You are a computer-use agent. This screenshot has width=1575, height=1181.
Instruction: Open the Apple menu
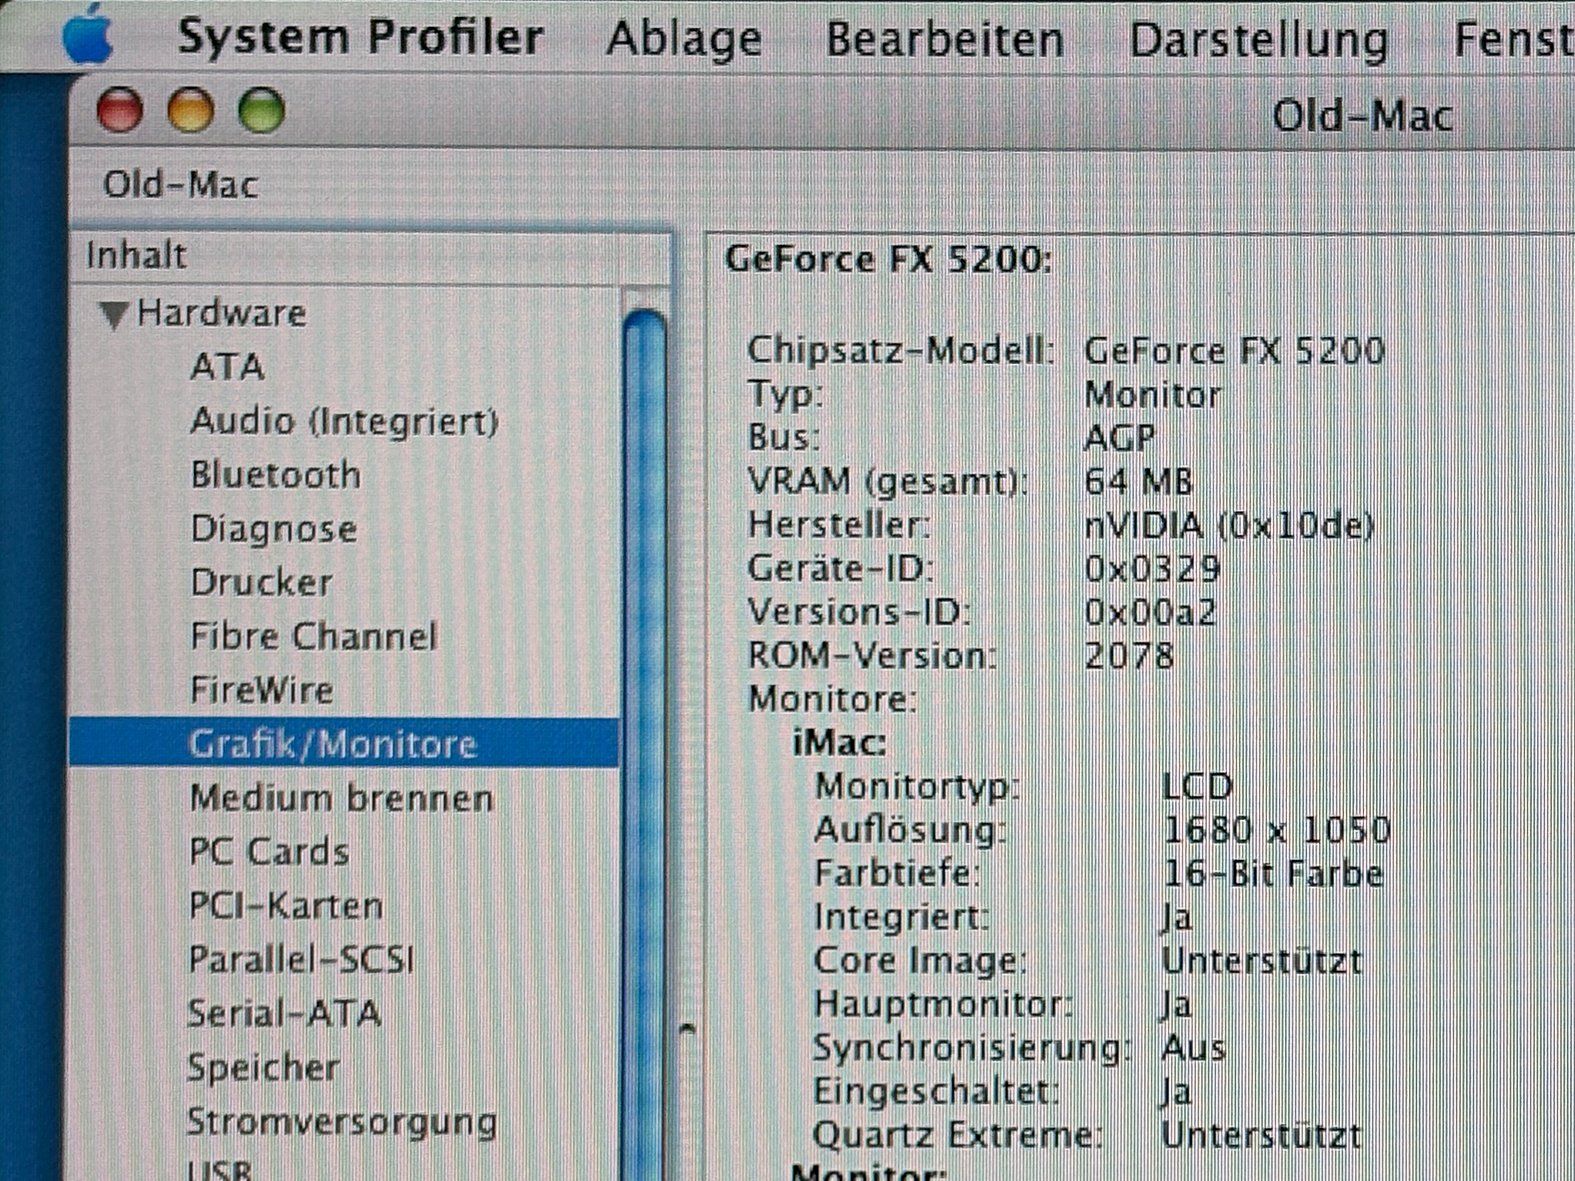coord(88,35)
